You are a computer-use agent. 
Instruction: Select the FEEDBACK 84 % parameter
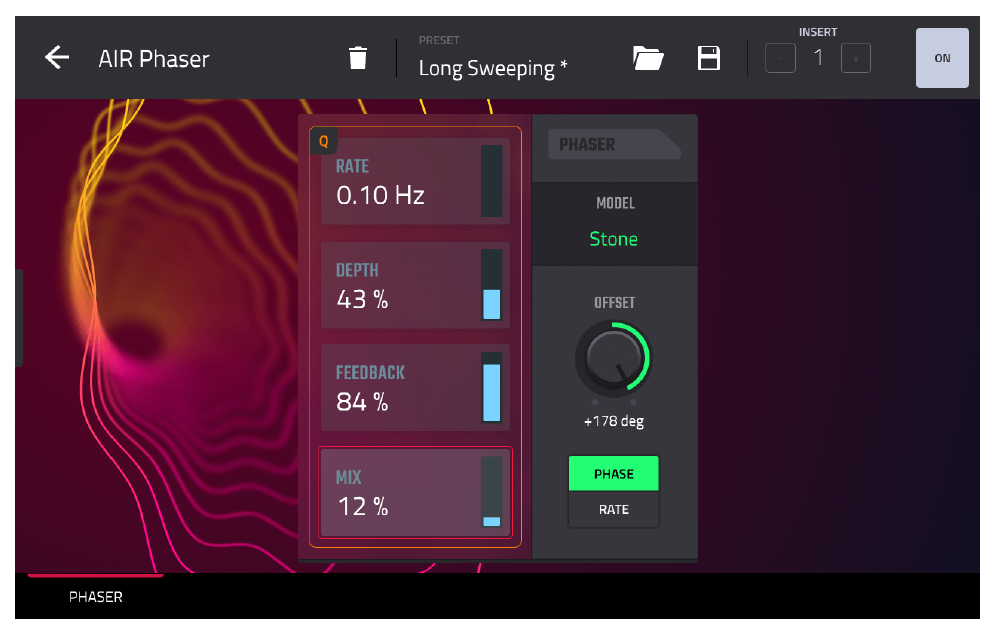click(415, 388)
